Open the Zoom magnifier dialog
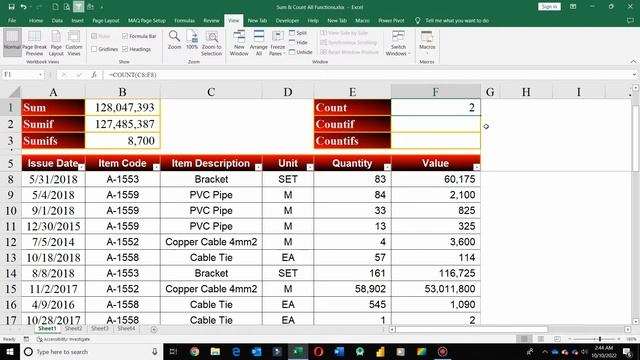 pyautogui.click(x=174, y=40)
